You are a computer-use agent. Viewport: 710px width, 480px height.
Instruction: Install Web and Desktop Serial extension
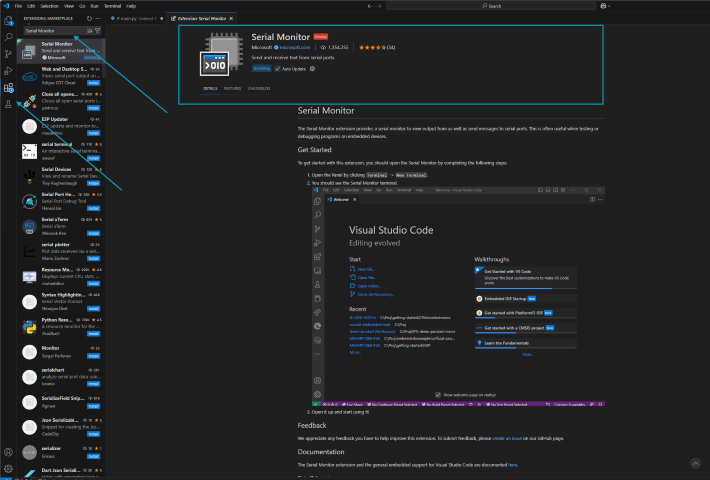click(x=94, y=83)
